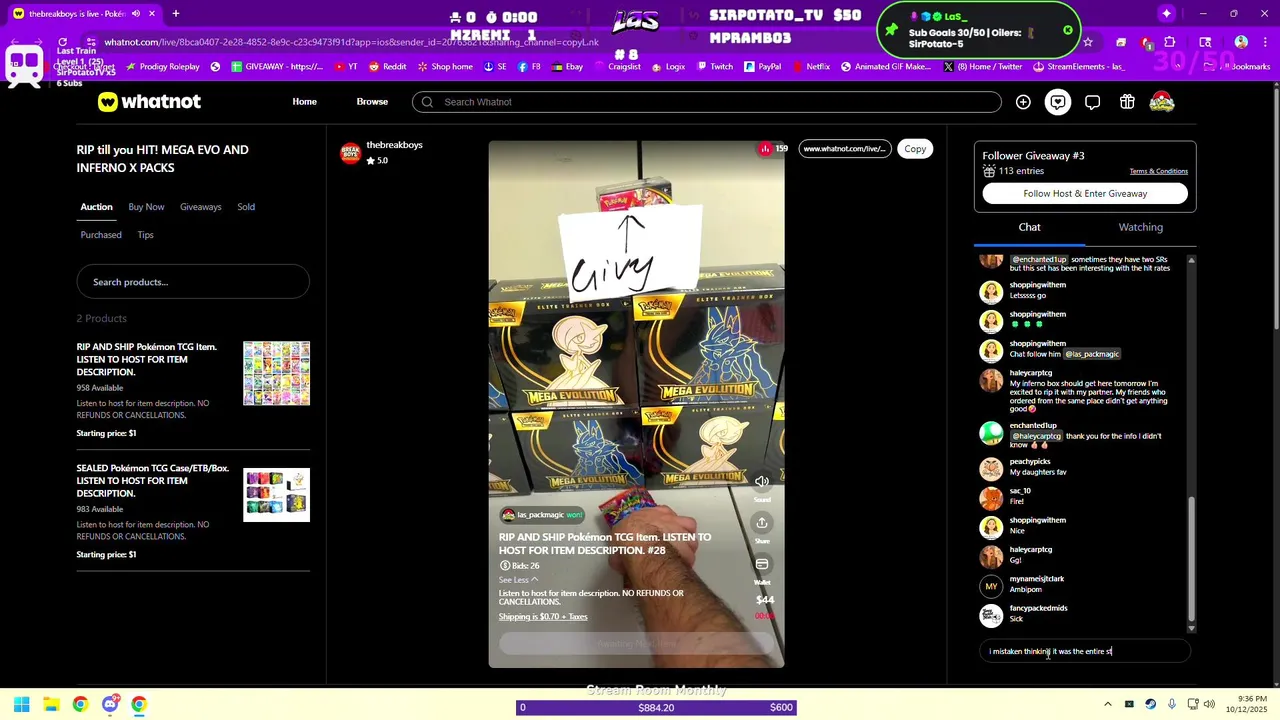Open File Explorer in the taskbar
This screenshot has width=1280, height=720.
click(x=51, y=705)
